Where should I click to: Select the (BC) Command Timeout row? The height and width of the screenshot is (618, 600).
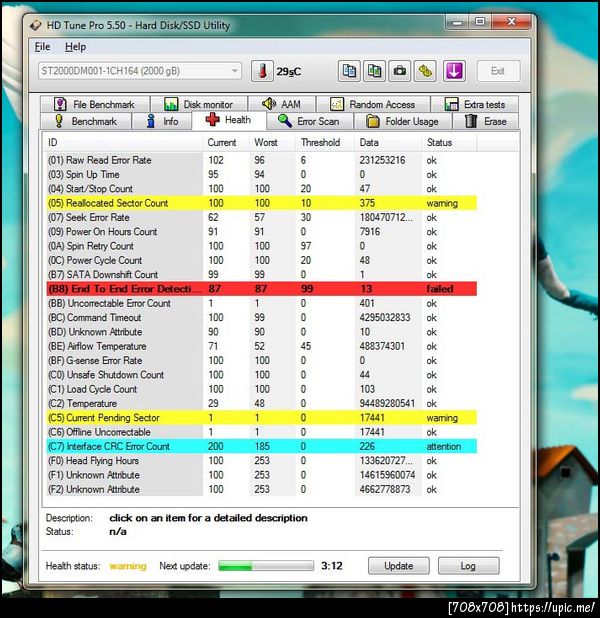[261, 318]
